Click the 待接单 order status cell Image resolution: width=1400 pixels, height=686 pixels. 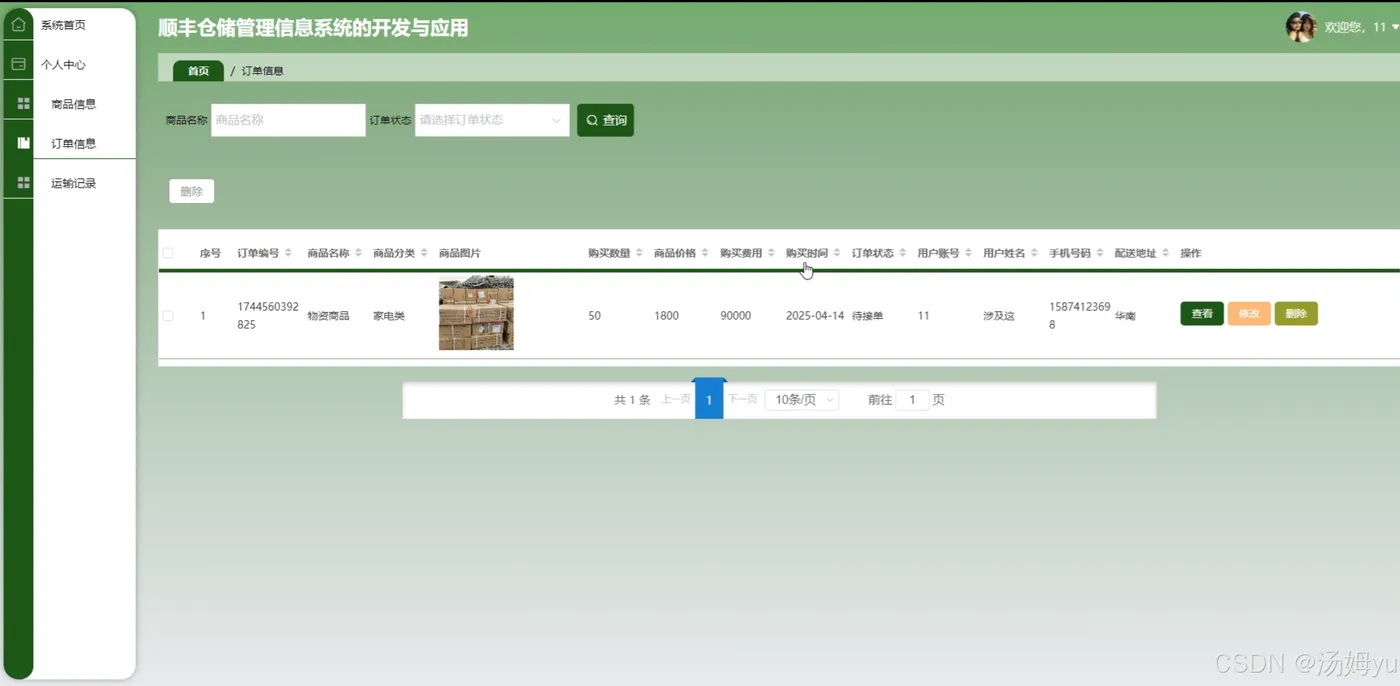867,316
